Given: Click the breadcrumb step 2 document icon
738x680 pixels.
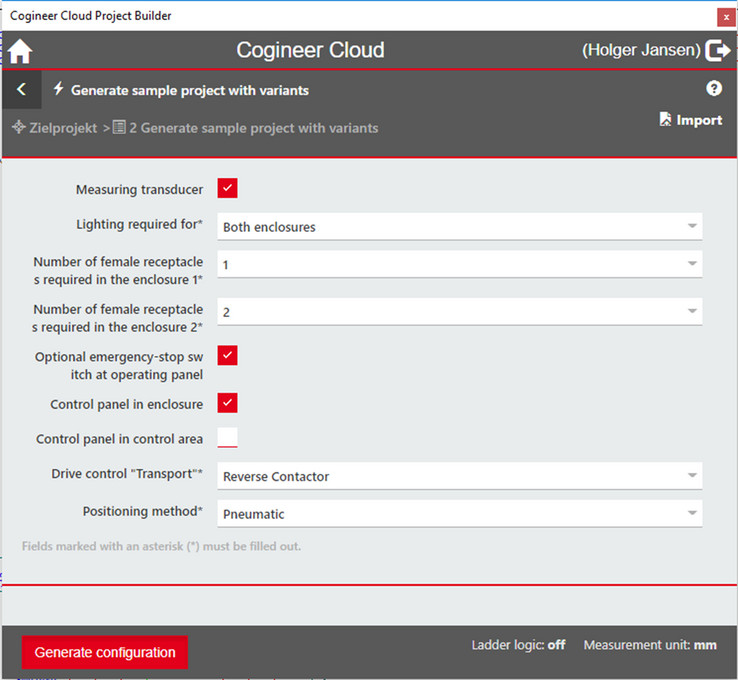Looking at the screenshot, I should click(119, 128).
